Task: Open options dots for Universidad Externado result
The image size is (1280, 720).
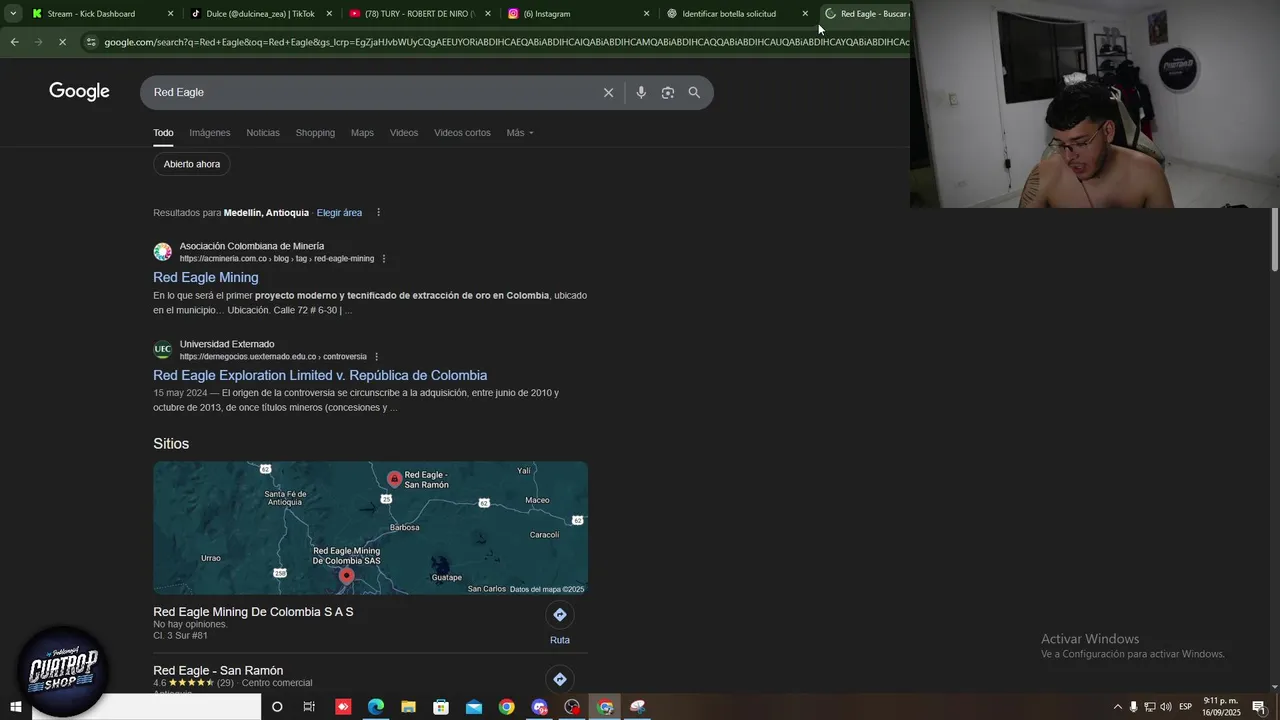Action: pyautogui.click(x=376, y=357)
